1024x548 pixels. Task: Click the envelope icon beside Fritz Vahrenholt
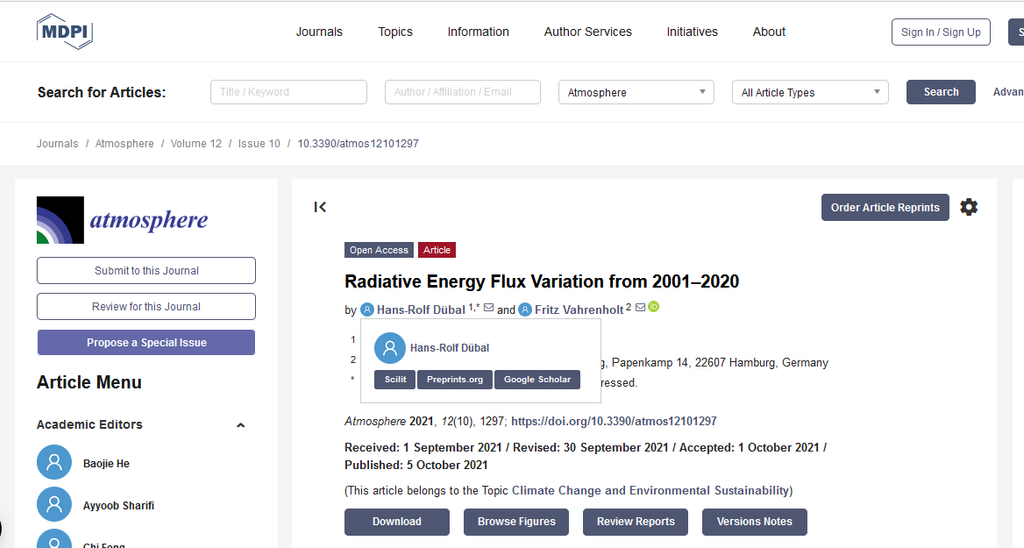tap(640, 308)
